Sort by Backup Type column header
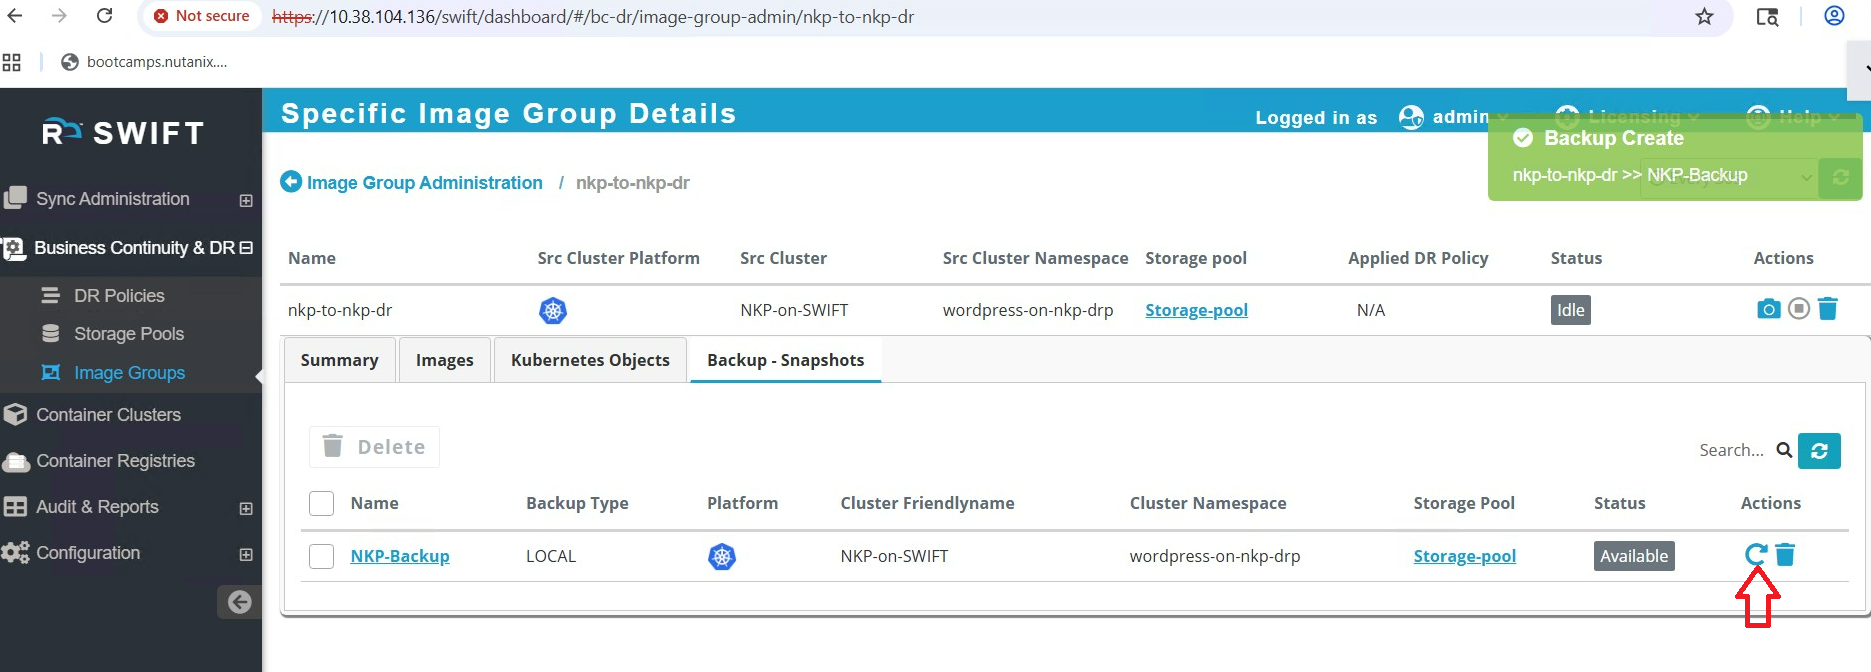 [577, 503]
